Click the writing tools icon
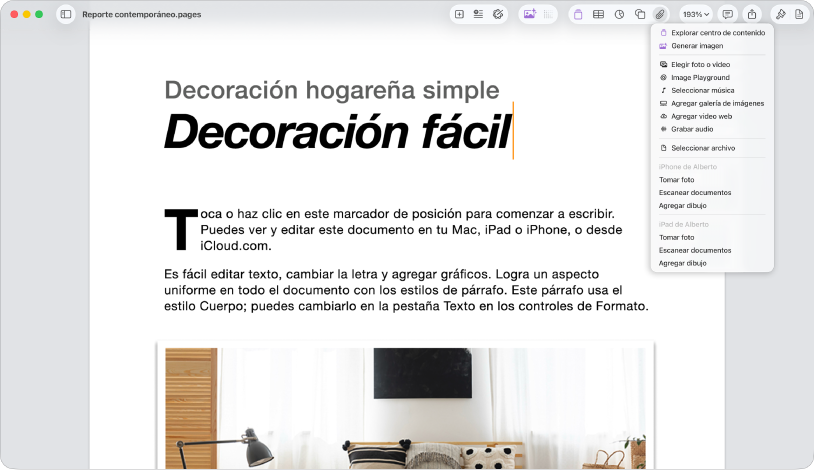The image size is (814, 471). point(498,15)
